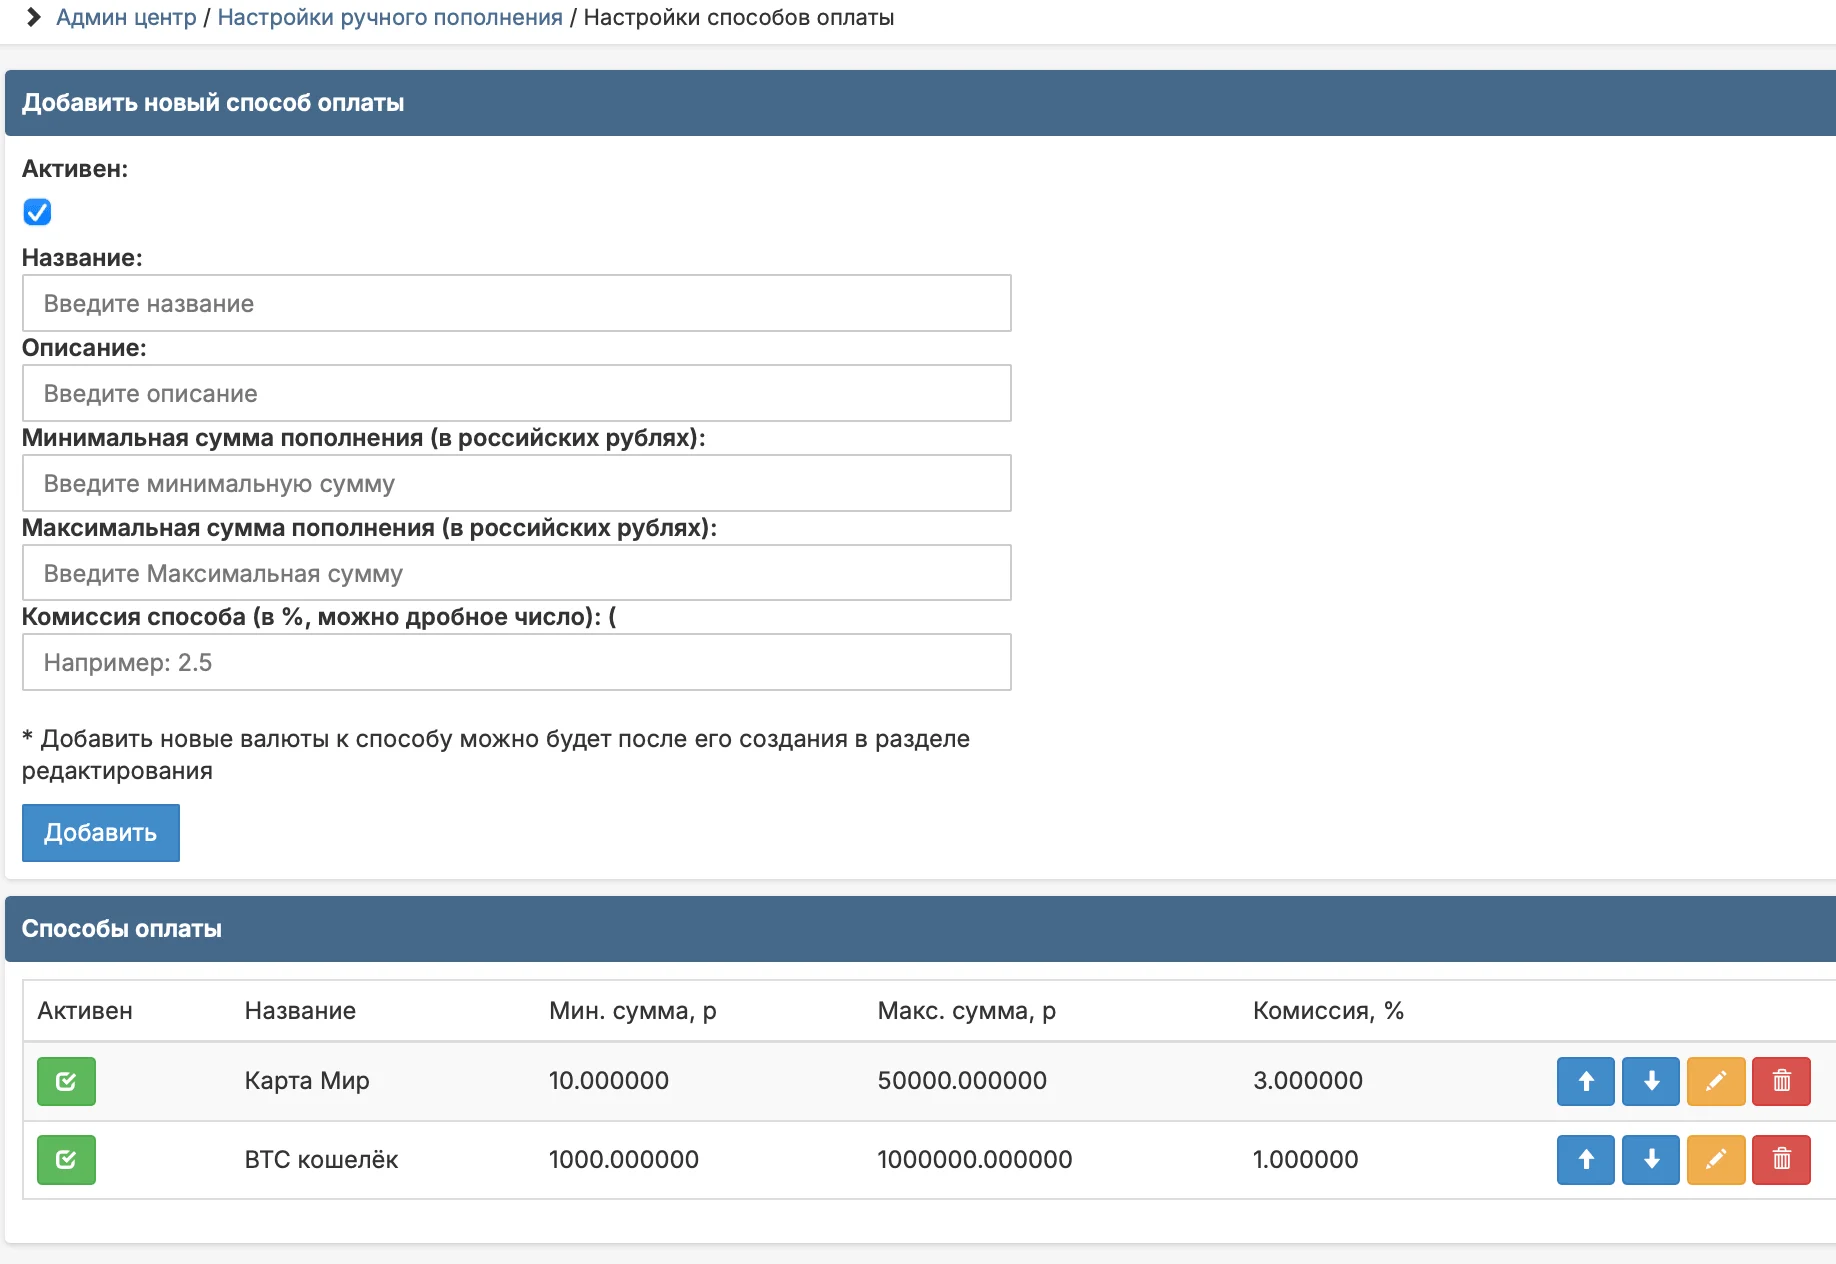Image resolution: width=1836 pixels, height=1264 pixels.
Task: Delete the Карта Мир payment method
Action: (x=1781, y=1081)
